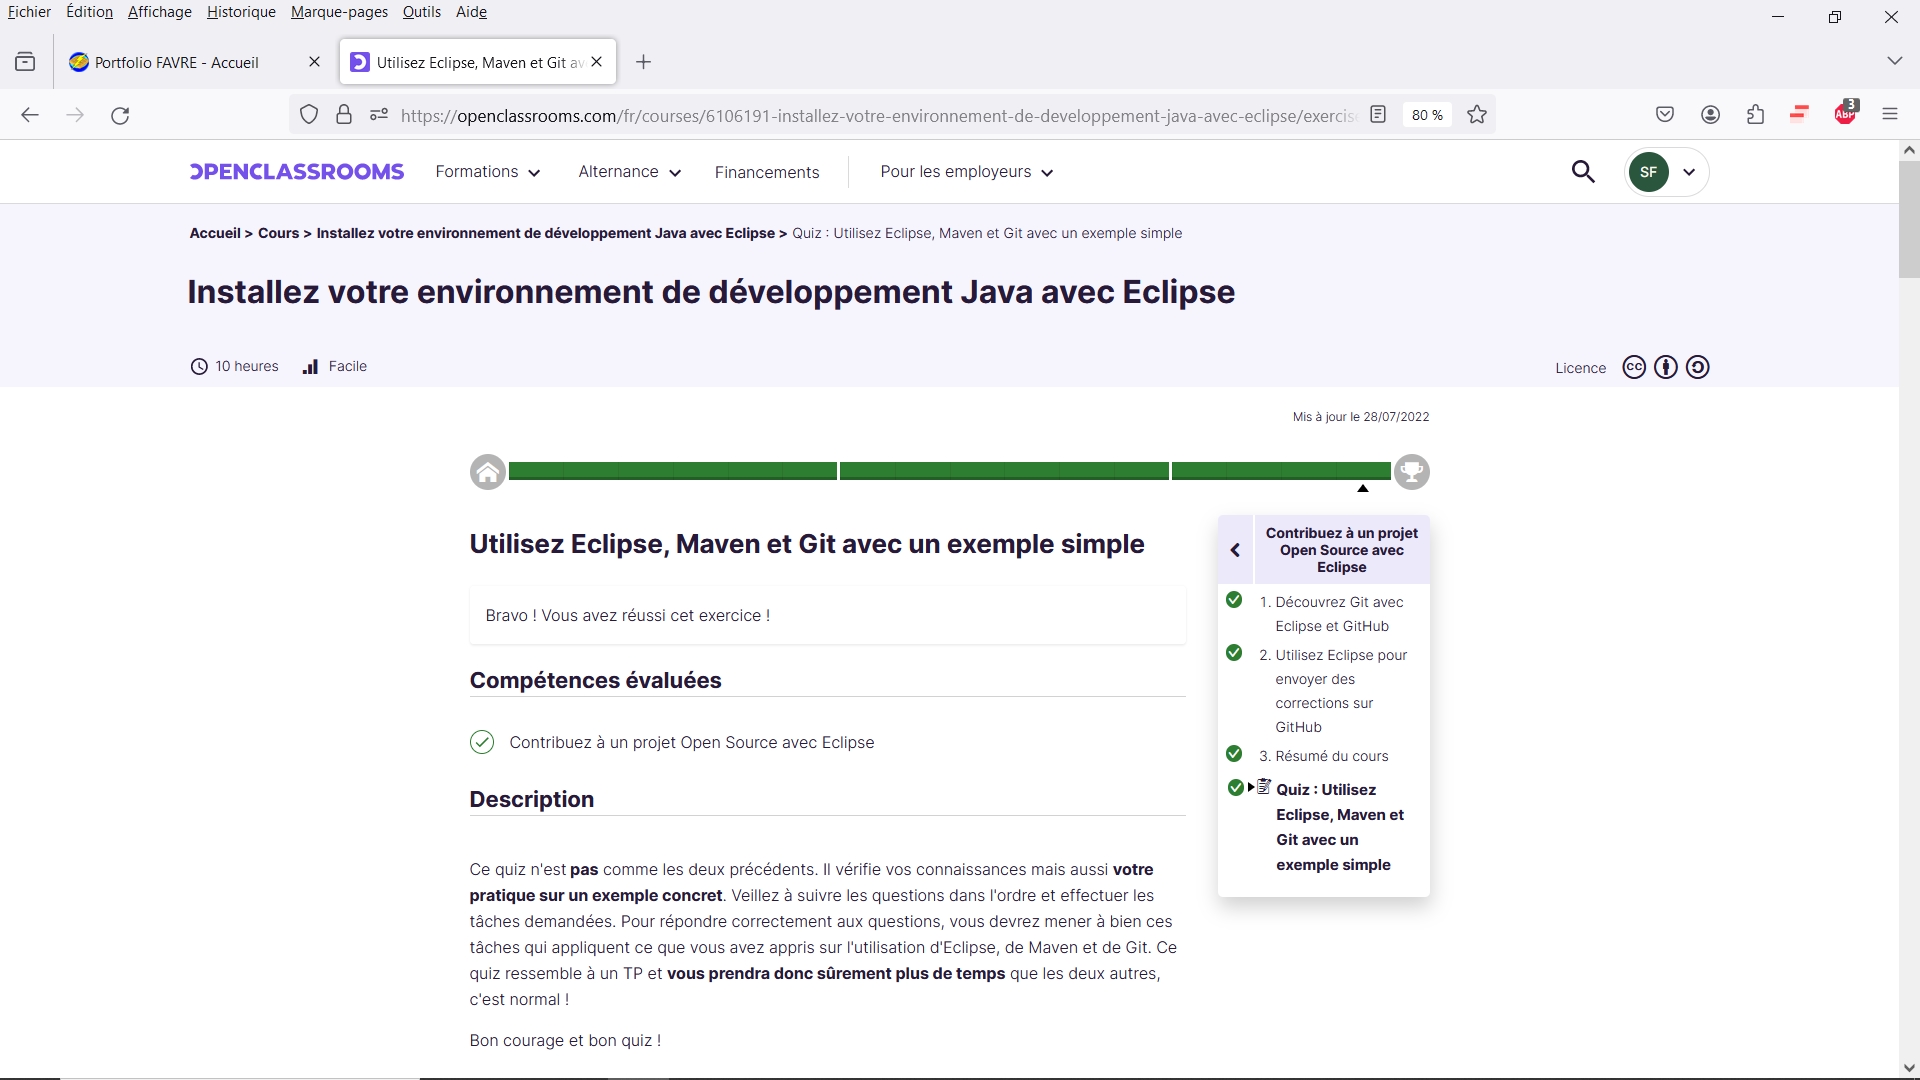Collapse chapter panel with left chevron
This screenshot has width=1920, height=1080.
[x=1235, y=550]
